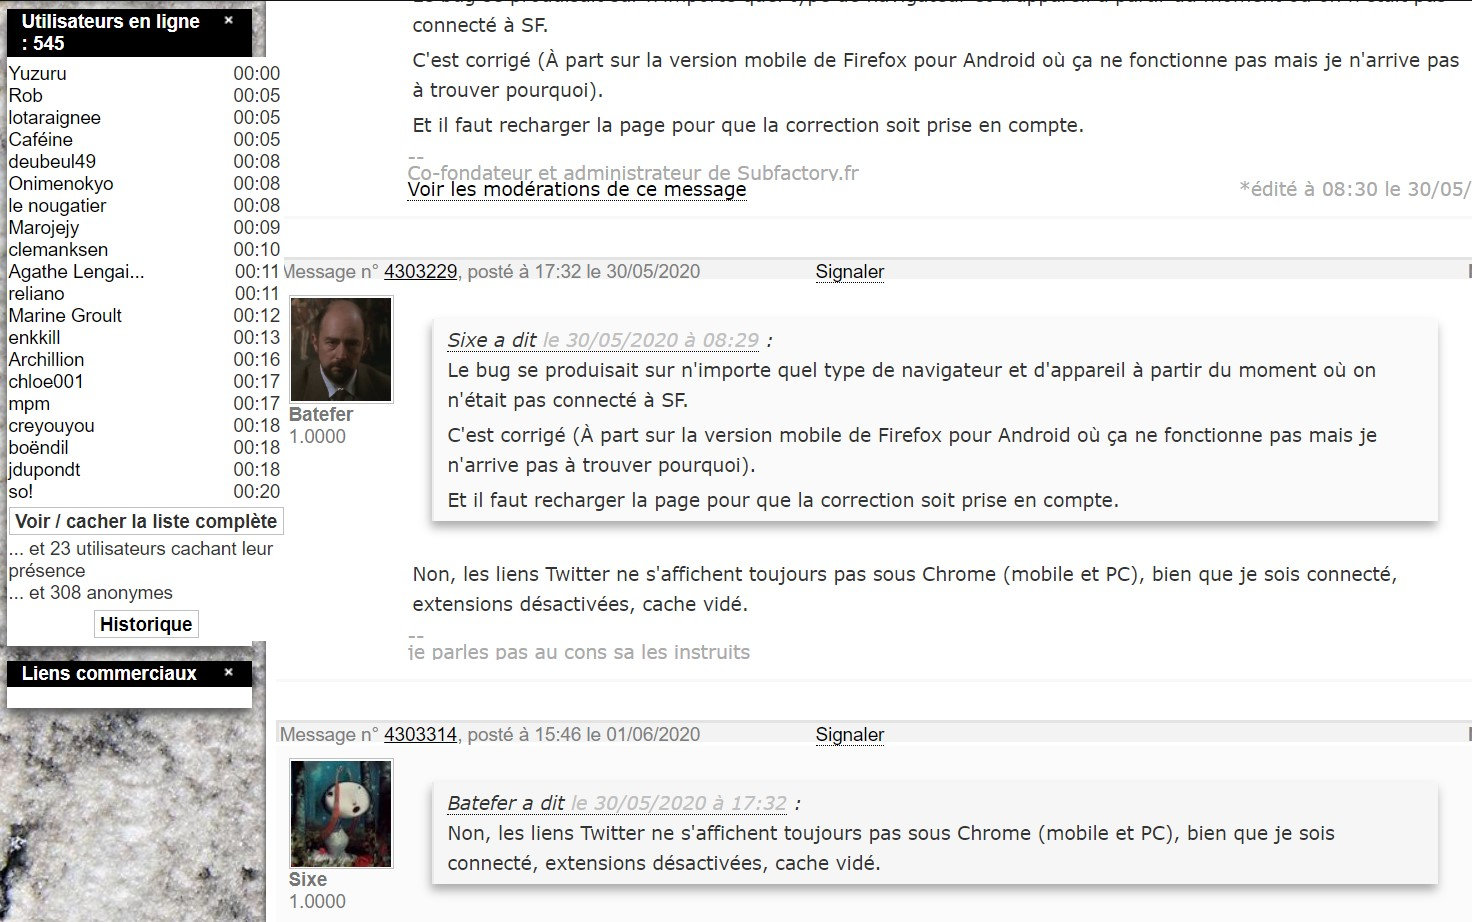Click Batefer's avatar picture
The height and width of the screenshot is (922, 1472).
[341, 349]
